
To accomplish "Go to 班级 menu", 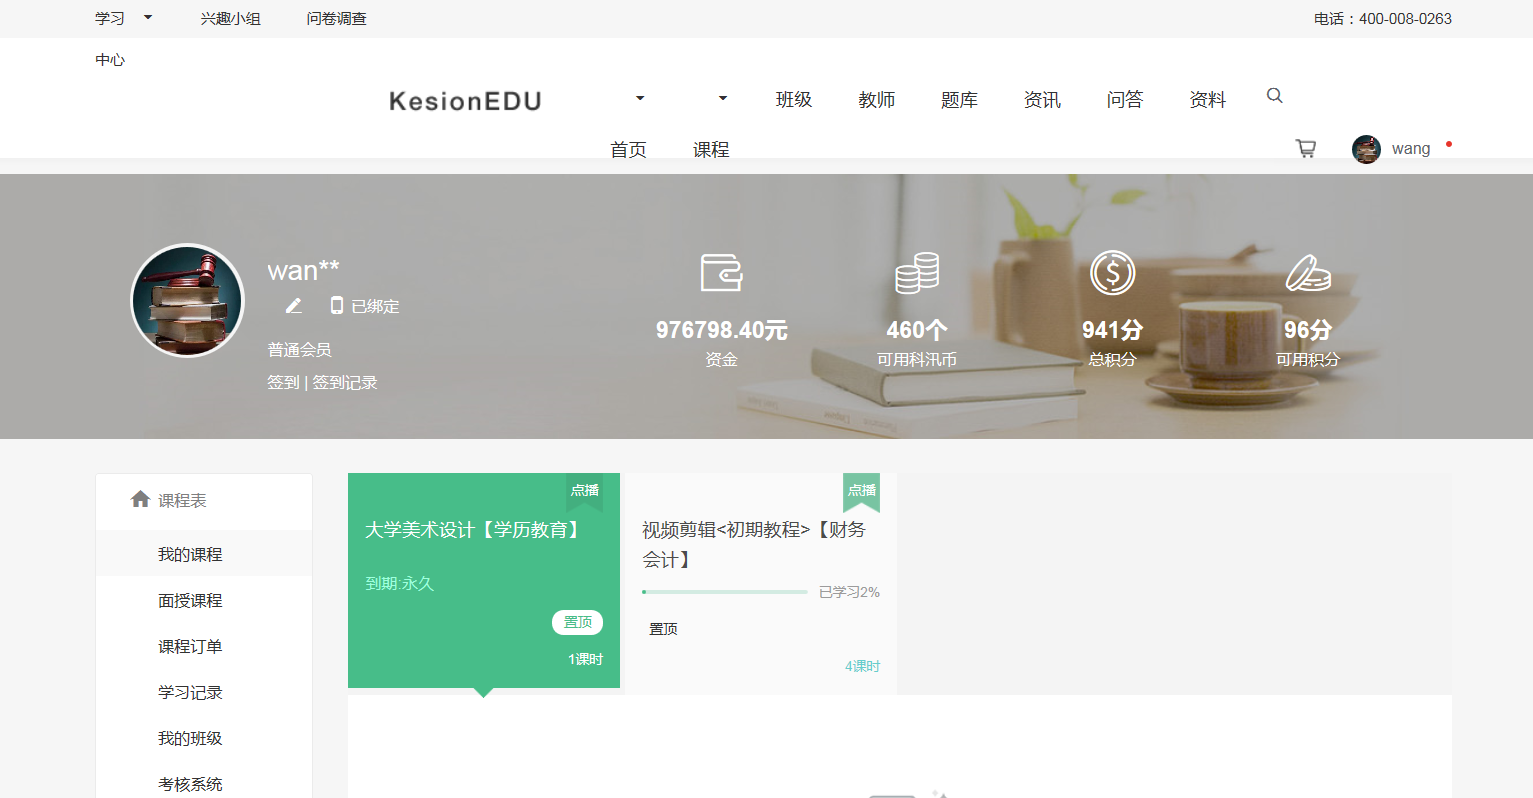I will pos(794,100).
